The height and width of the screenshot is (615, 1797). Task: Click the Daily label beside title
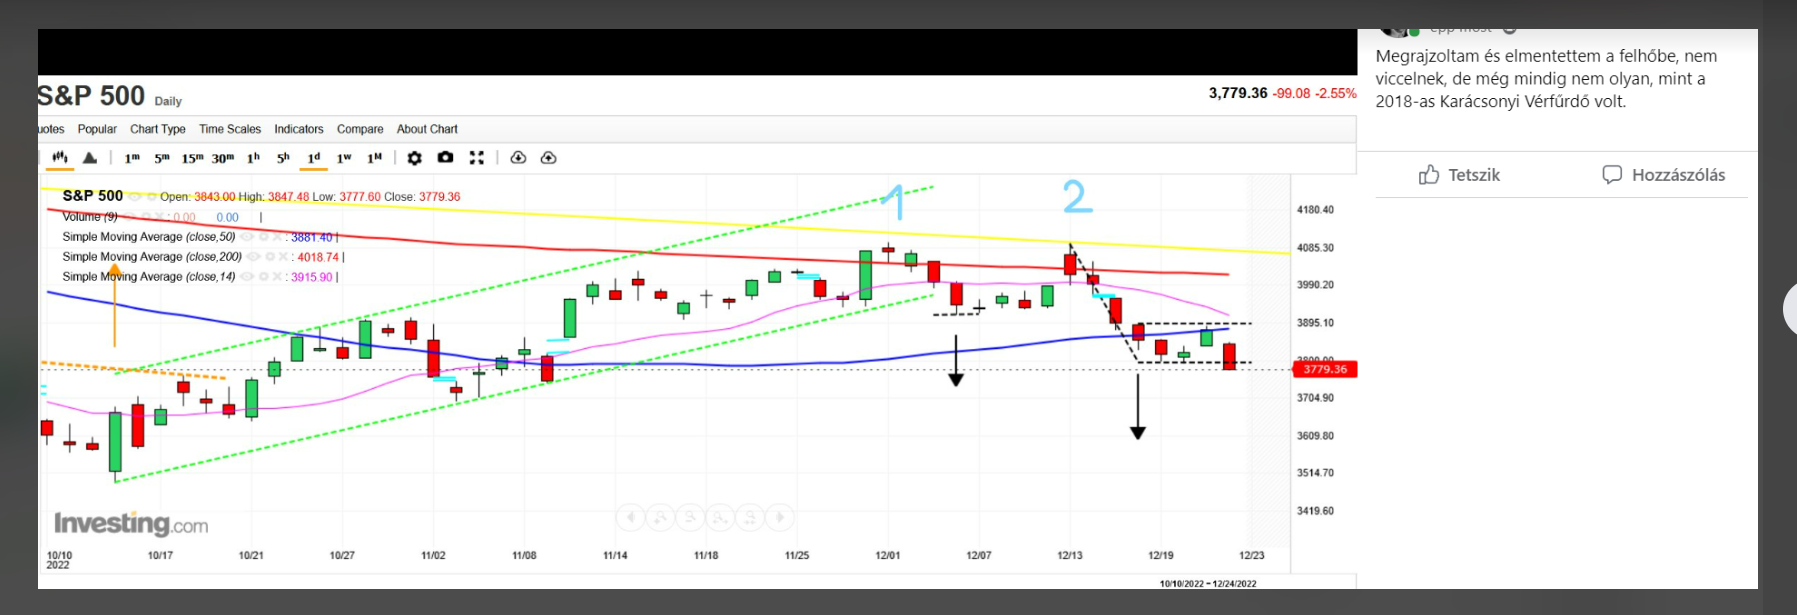click(x=168, y=101)
